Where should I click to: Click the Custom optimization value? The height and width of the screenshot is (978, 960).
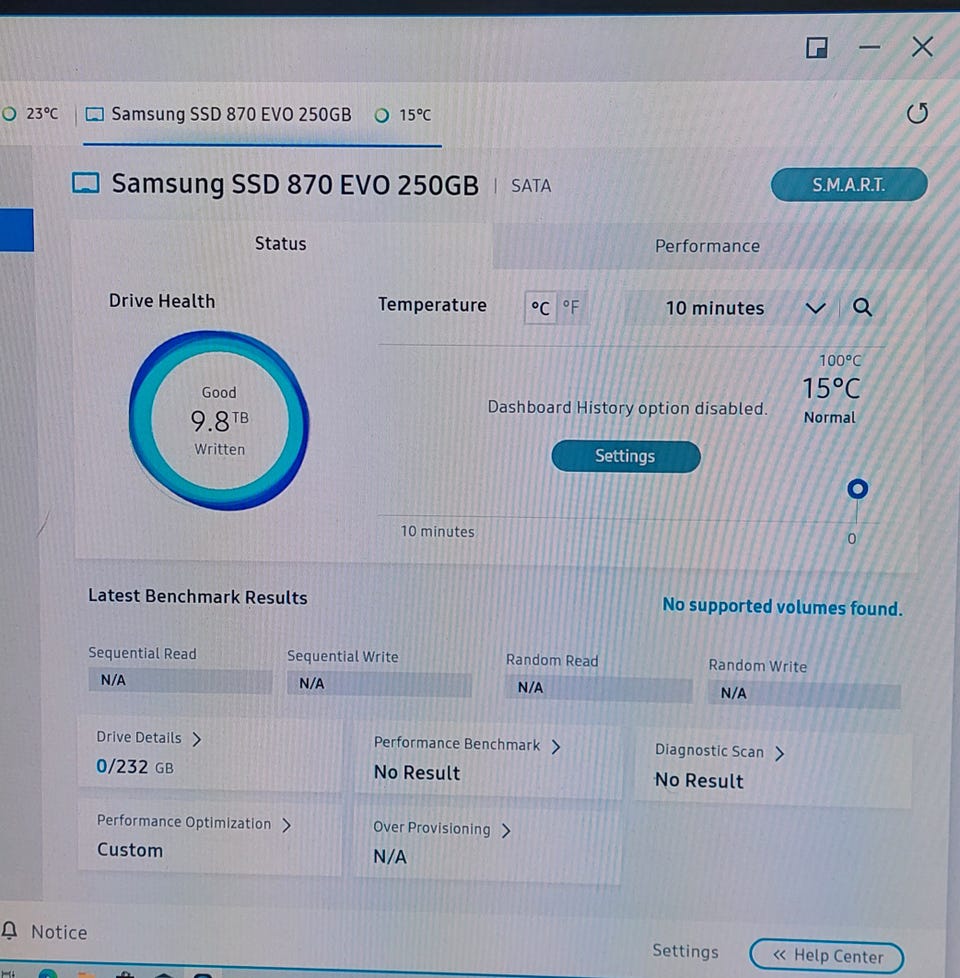130,850
